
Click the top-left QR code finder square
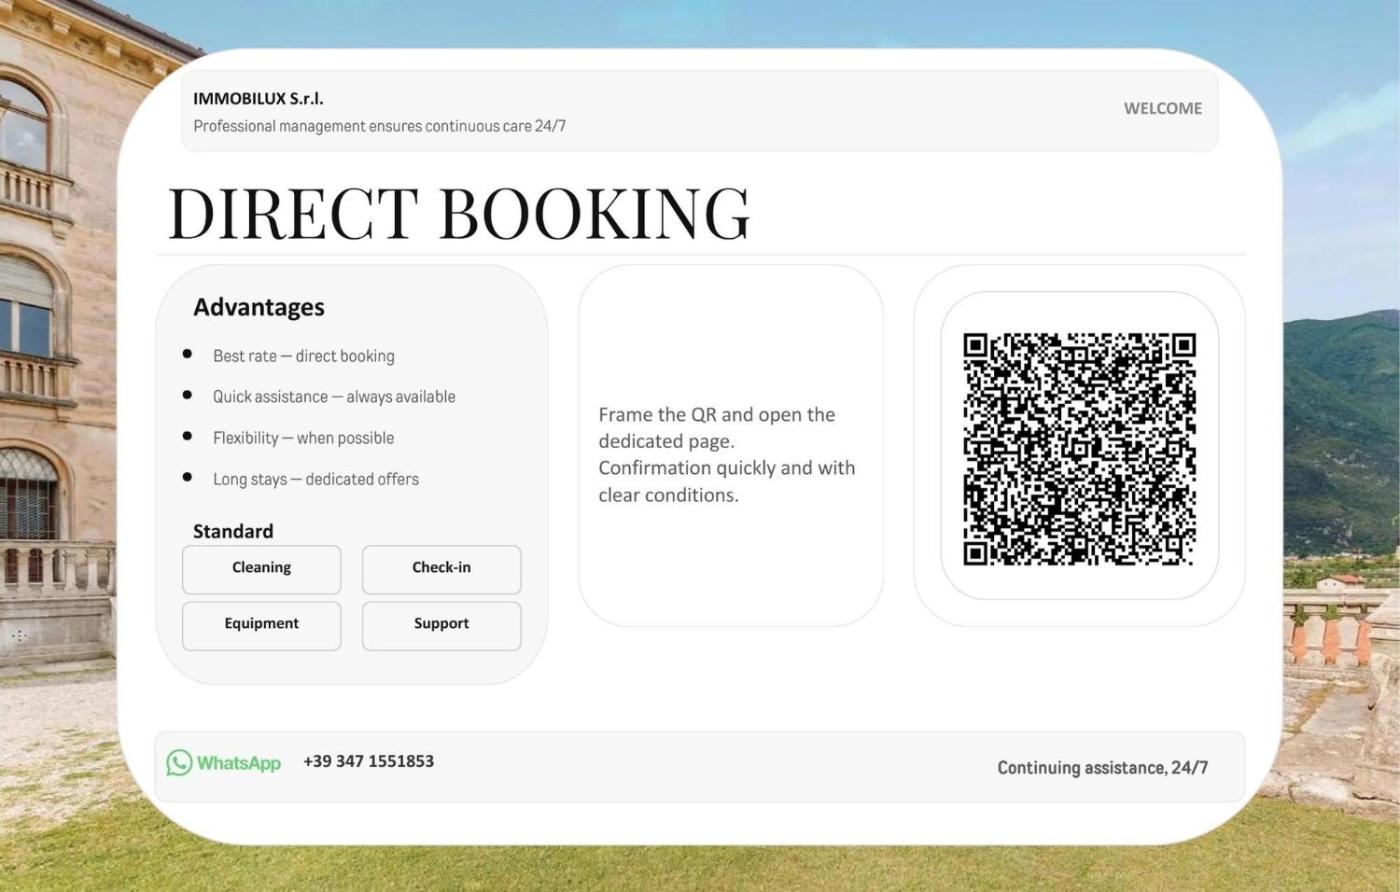(976, 346)
